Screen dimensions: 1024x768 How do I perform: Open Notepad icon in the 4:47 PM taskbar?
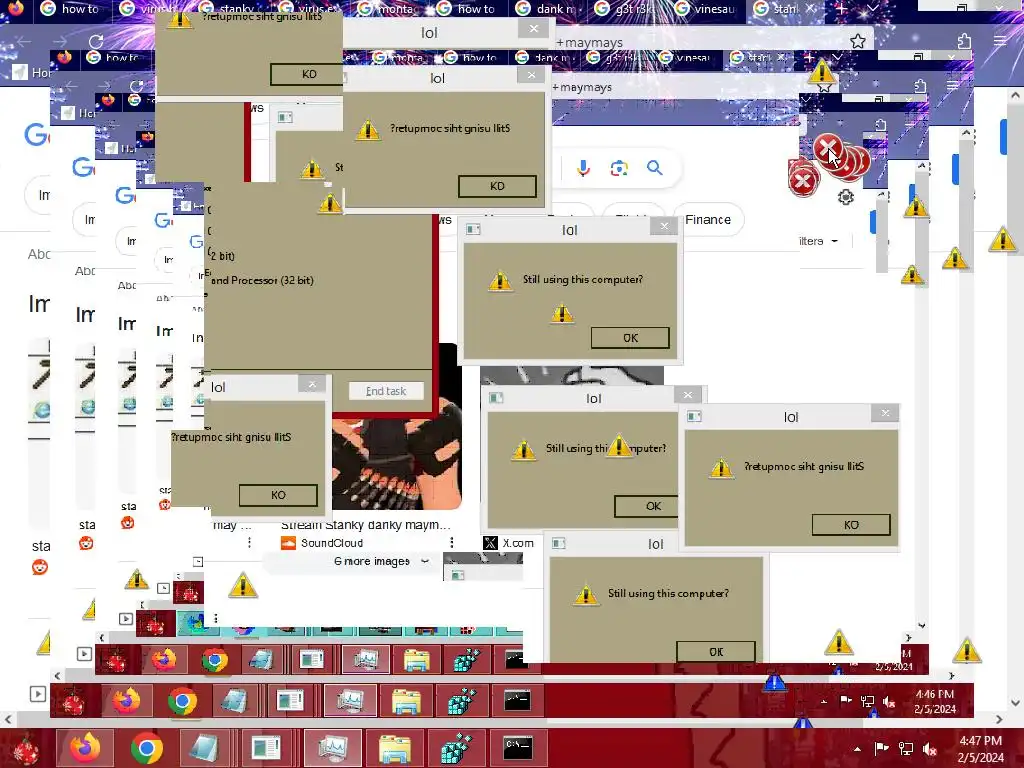205,748
